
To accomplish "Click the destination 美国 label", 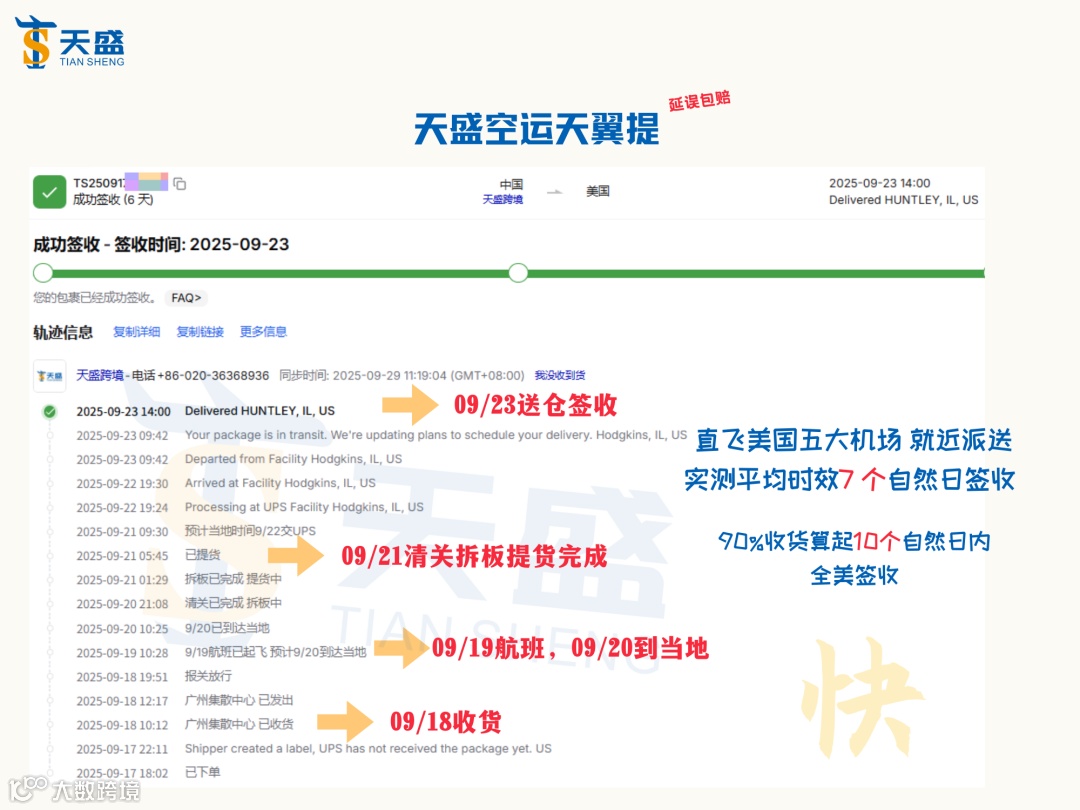I will pyautogui.click(x=598, y=191).
